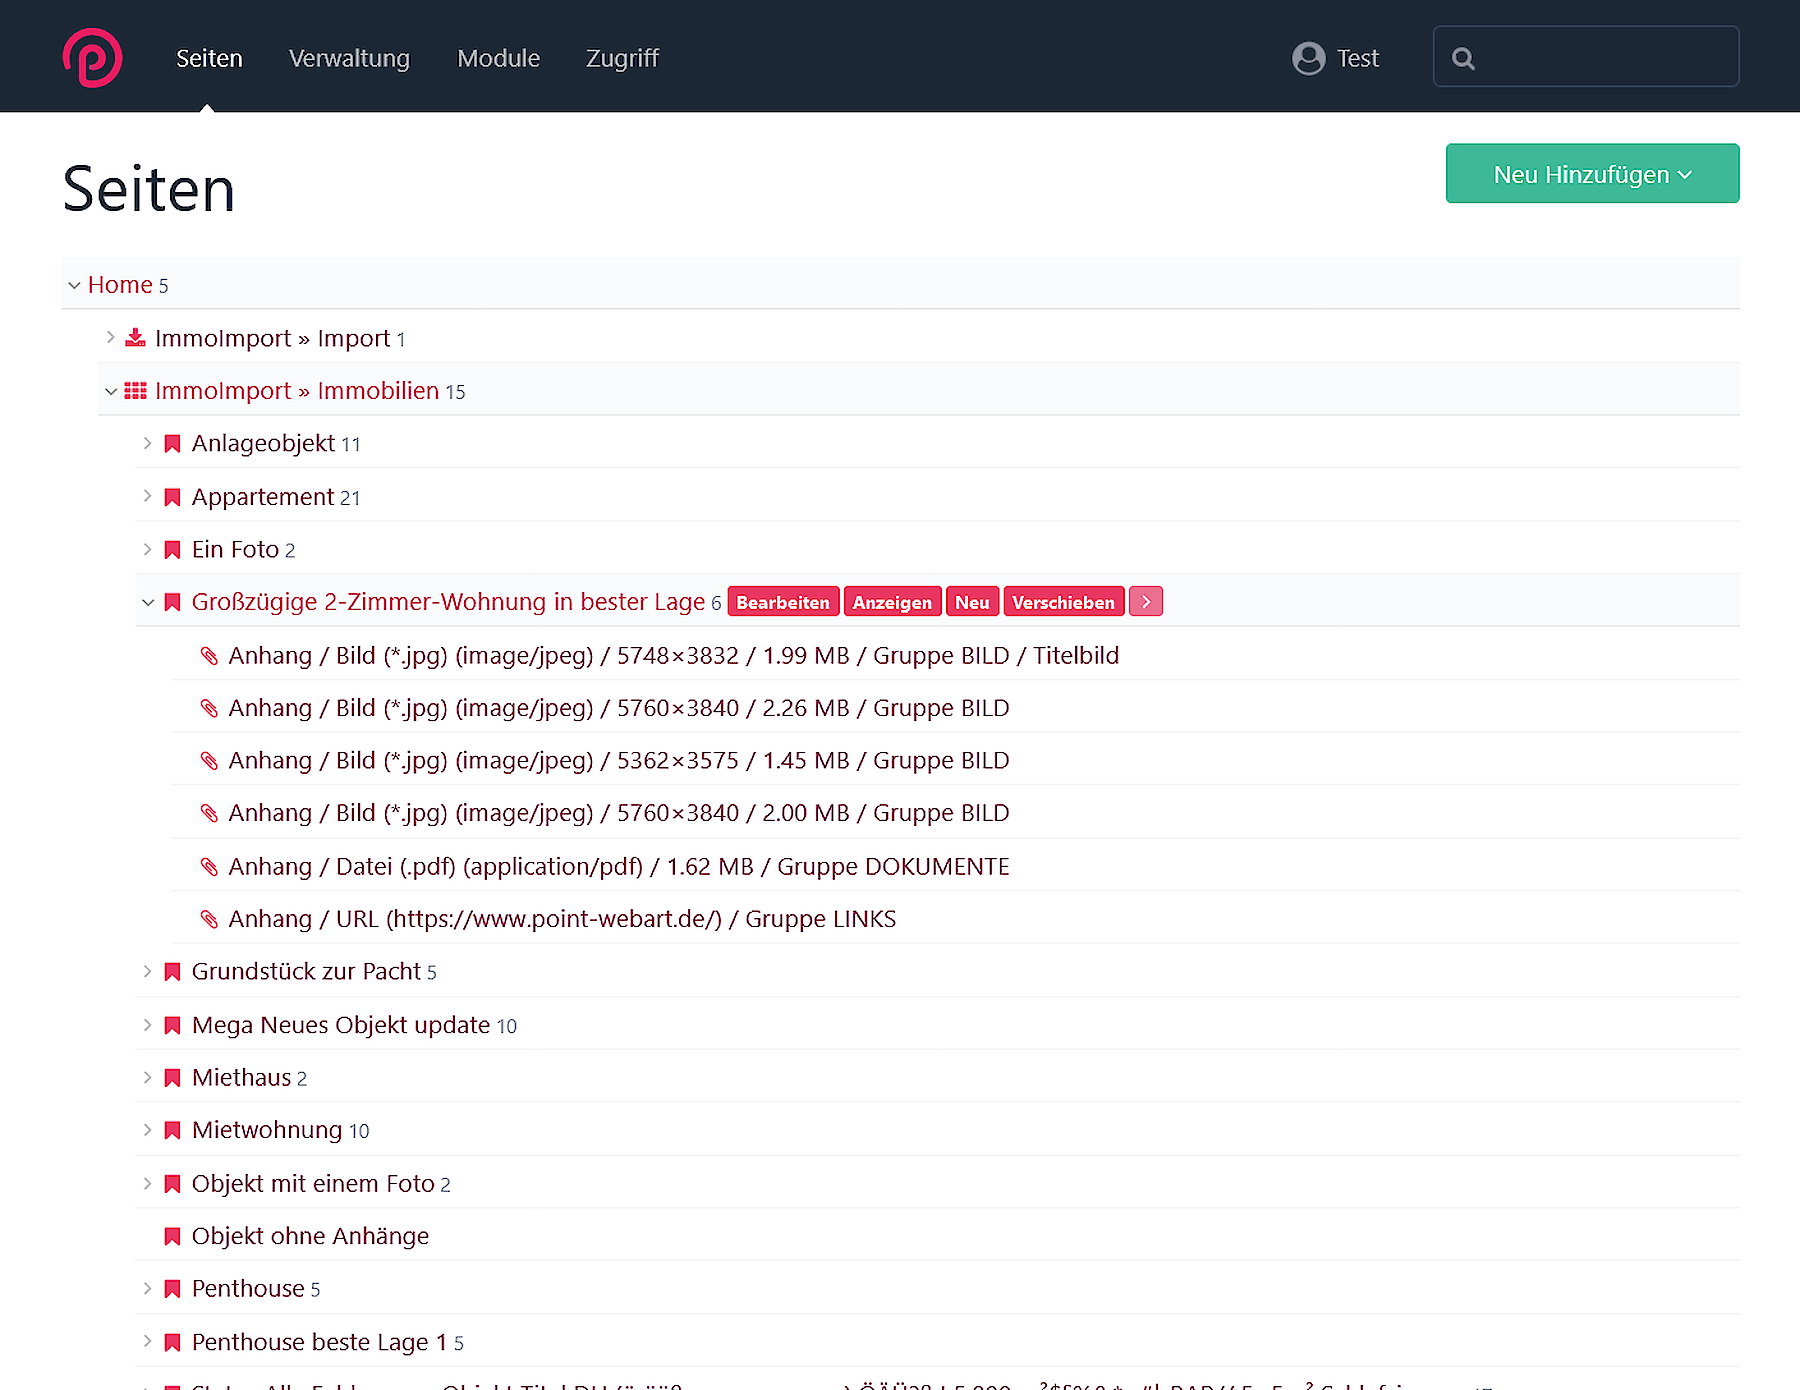
Task: Expand the Penthouse page children
Action: 147,1289
